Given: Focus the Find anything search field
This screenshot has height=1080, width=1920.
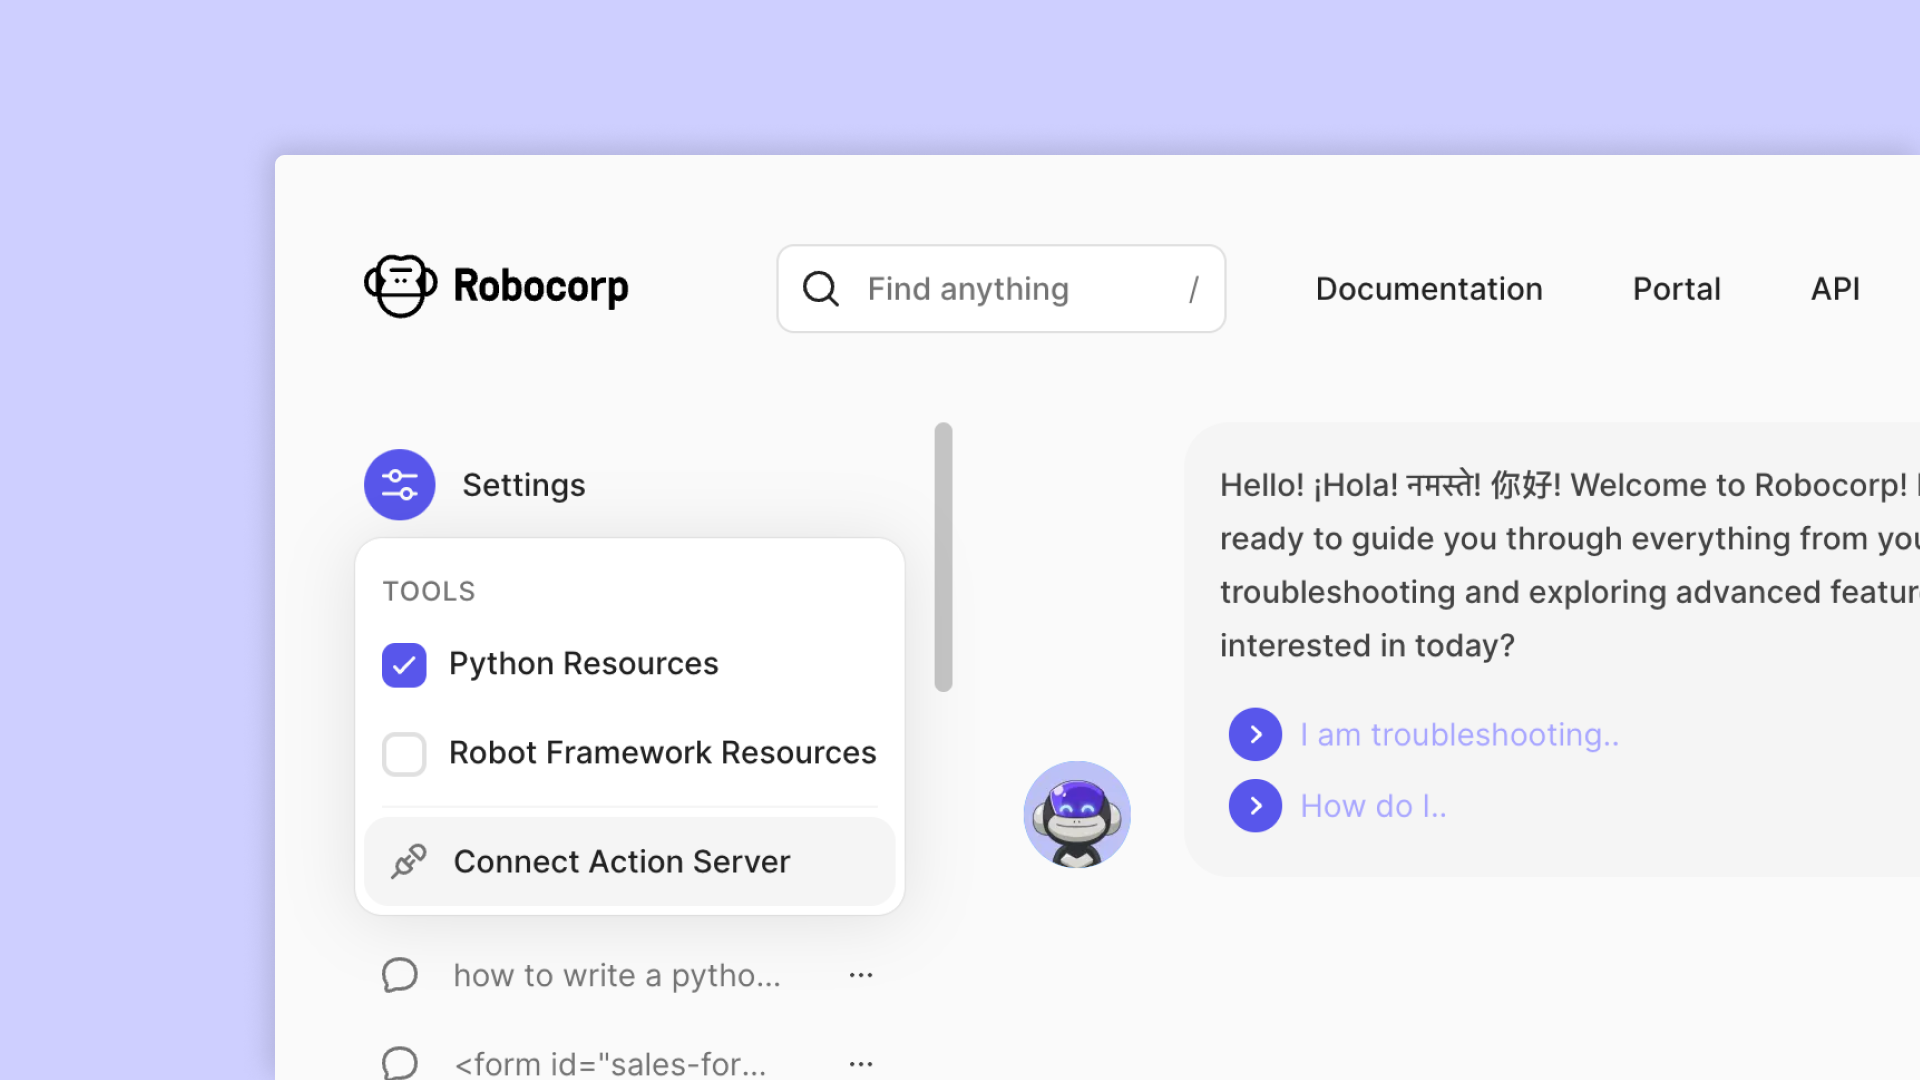Looking at the screenshot, I should [x=1001, y=289].
